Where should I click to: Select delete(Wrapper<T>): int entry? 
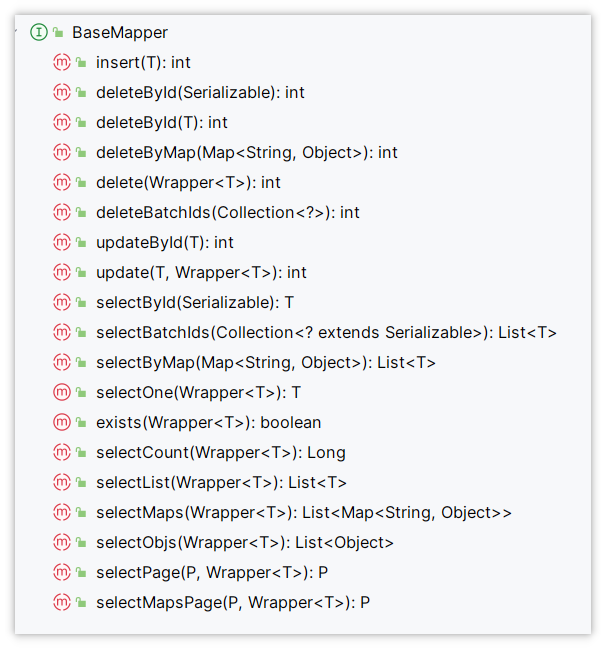[188, 183]
